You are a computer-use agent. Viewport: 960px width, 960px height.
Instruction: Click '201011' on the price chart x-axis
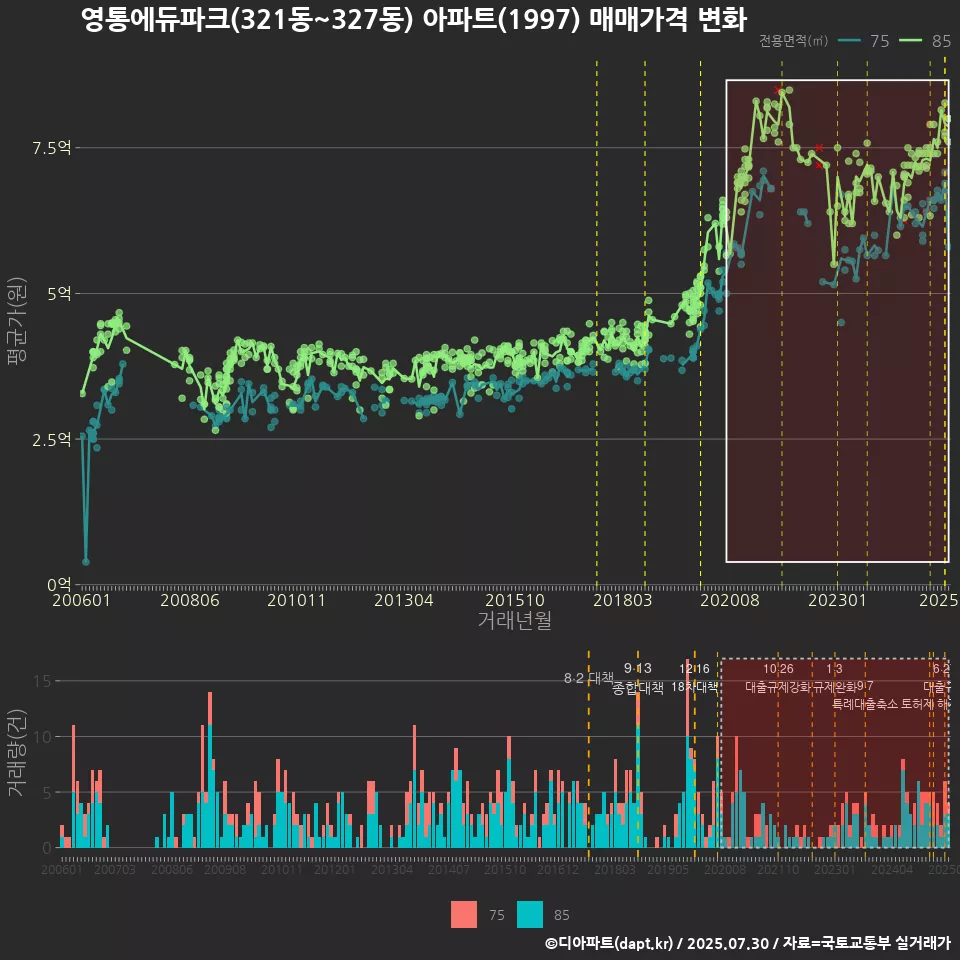tap(296, 600)
